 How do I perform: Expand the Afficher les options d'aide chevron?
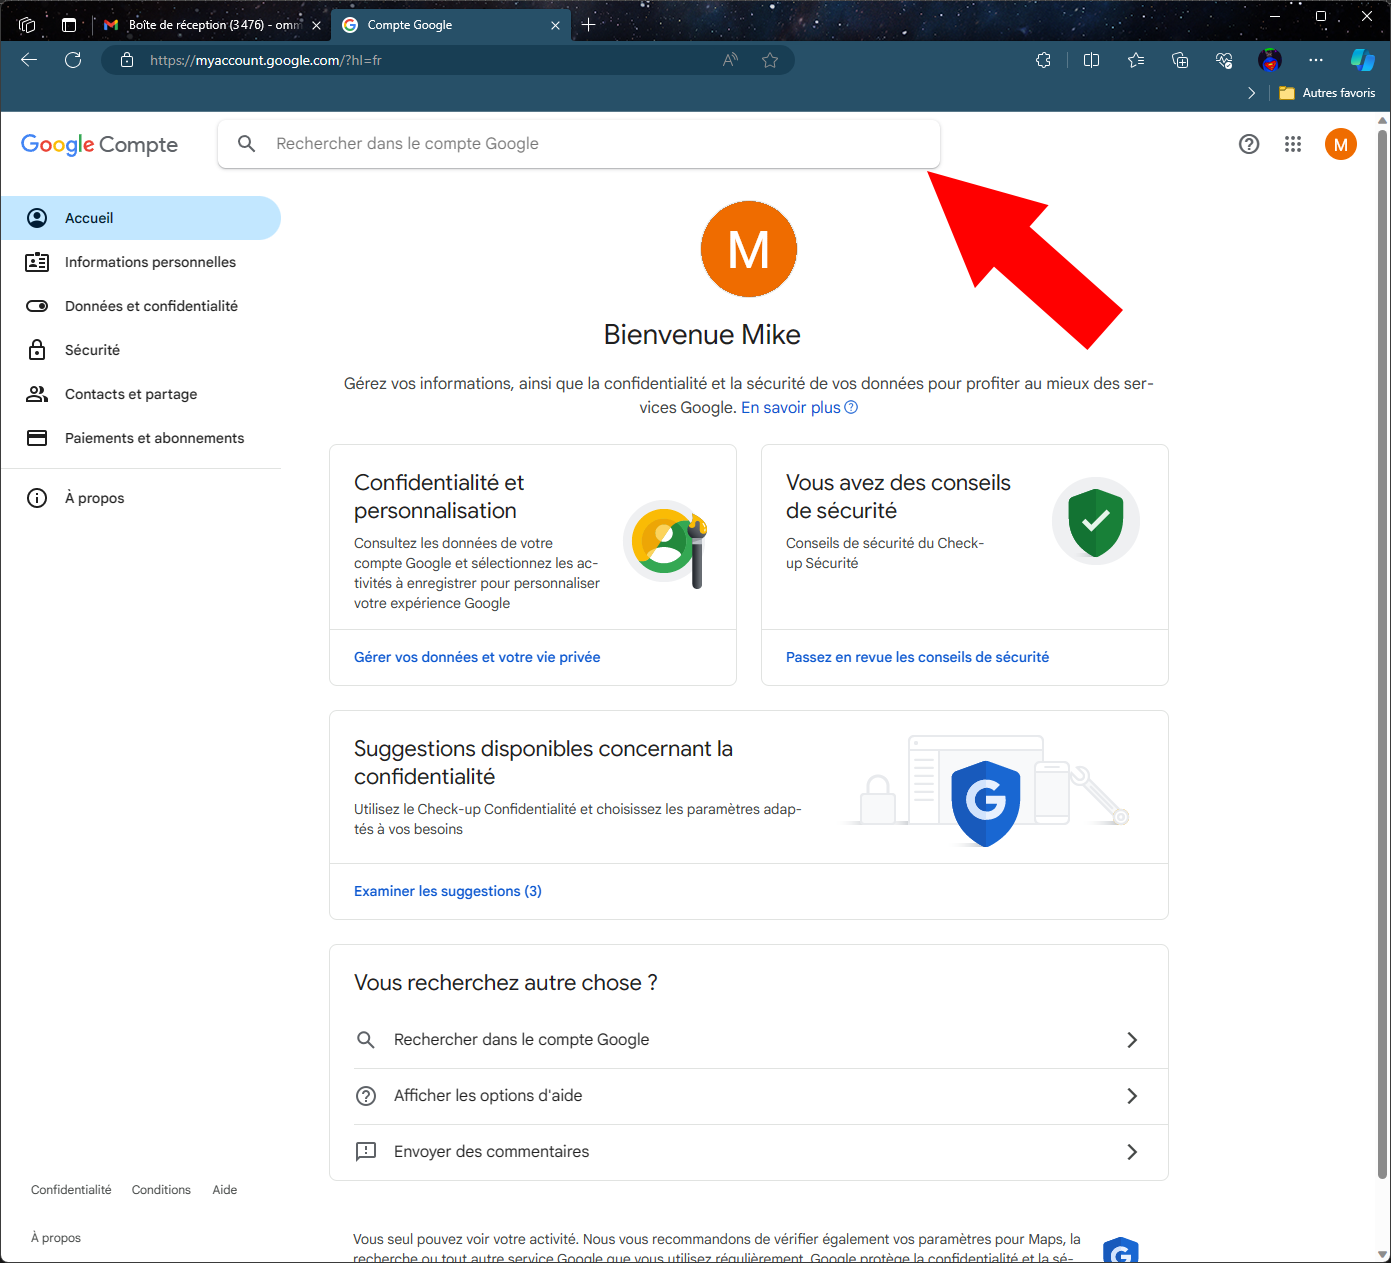pos(1132,1096)
